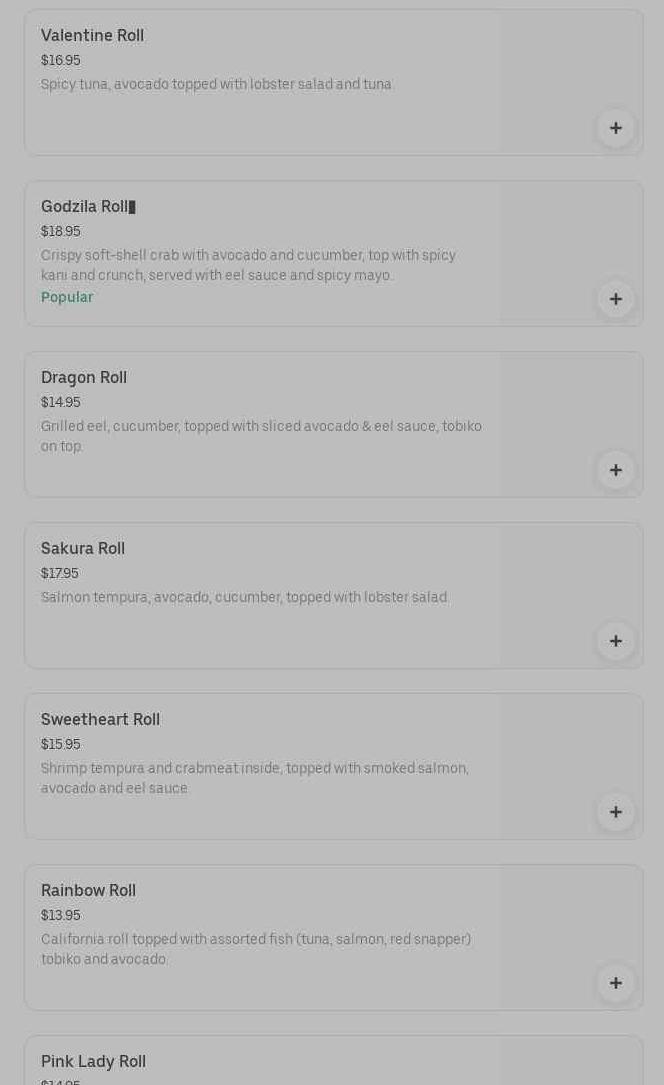Add Valentine Roll with the plus icon
Screen dimensions: 664x1085
click(x=615, y=128)
